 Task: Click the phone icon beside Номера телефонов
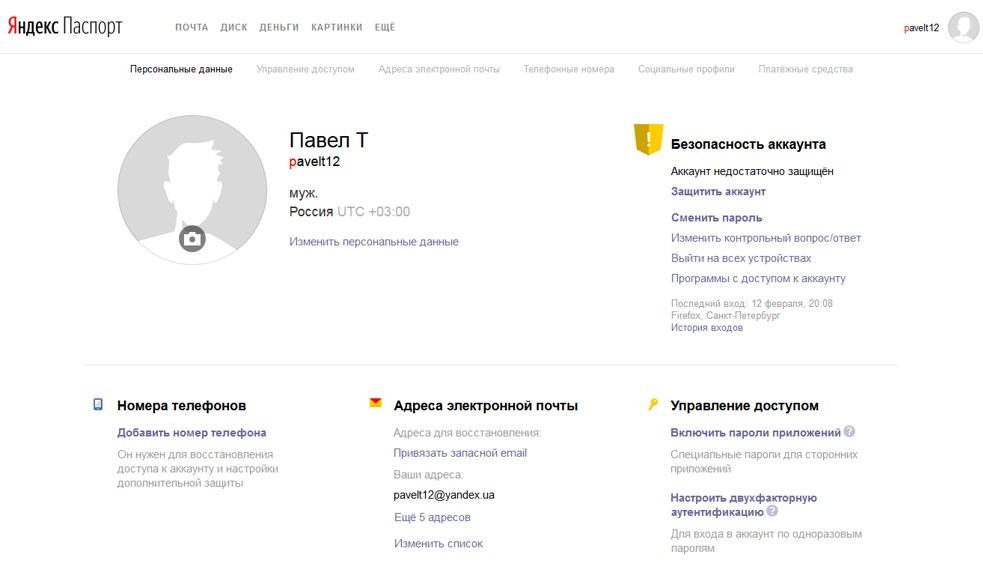click(x=98, y=405)
